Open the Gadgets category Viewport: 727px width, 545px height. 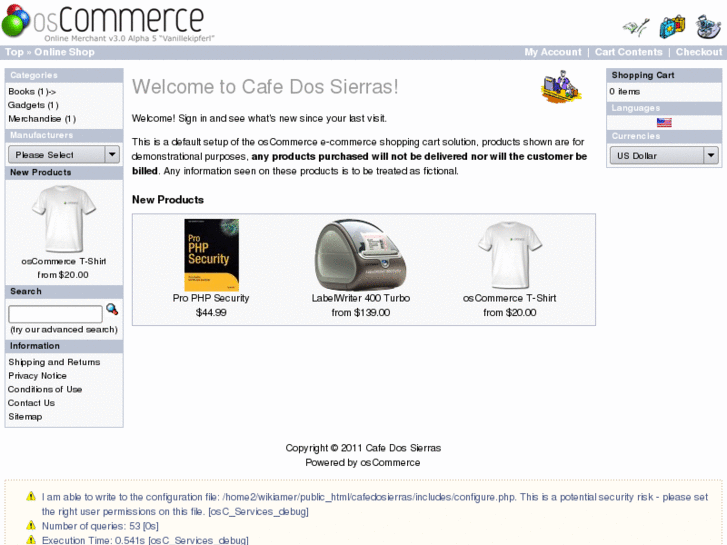(x=33, y=105)
